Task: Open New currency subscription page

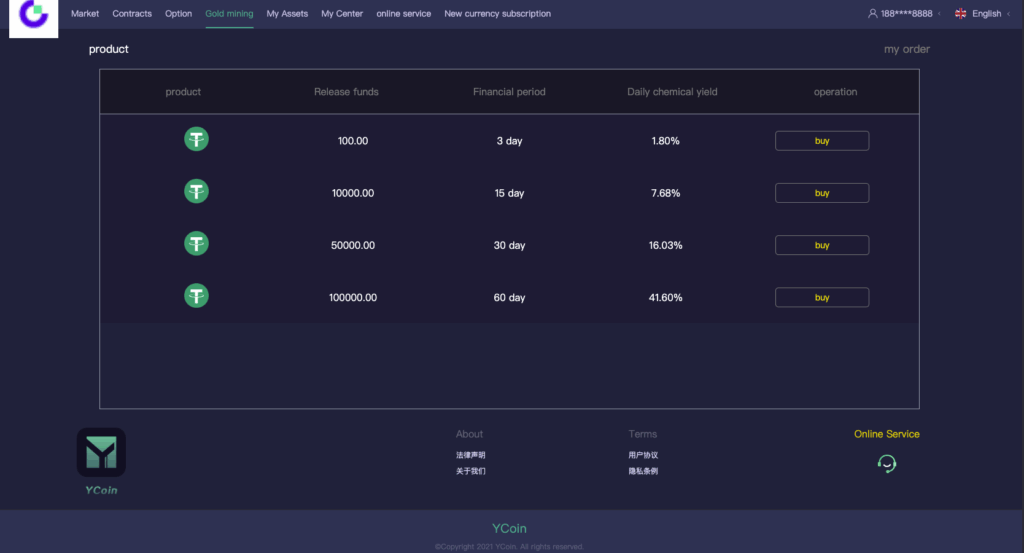Action: click(497, 14)
